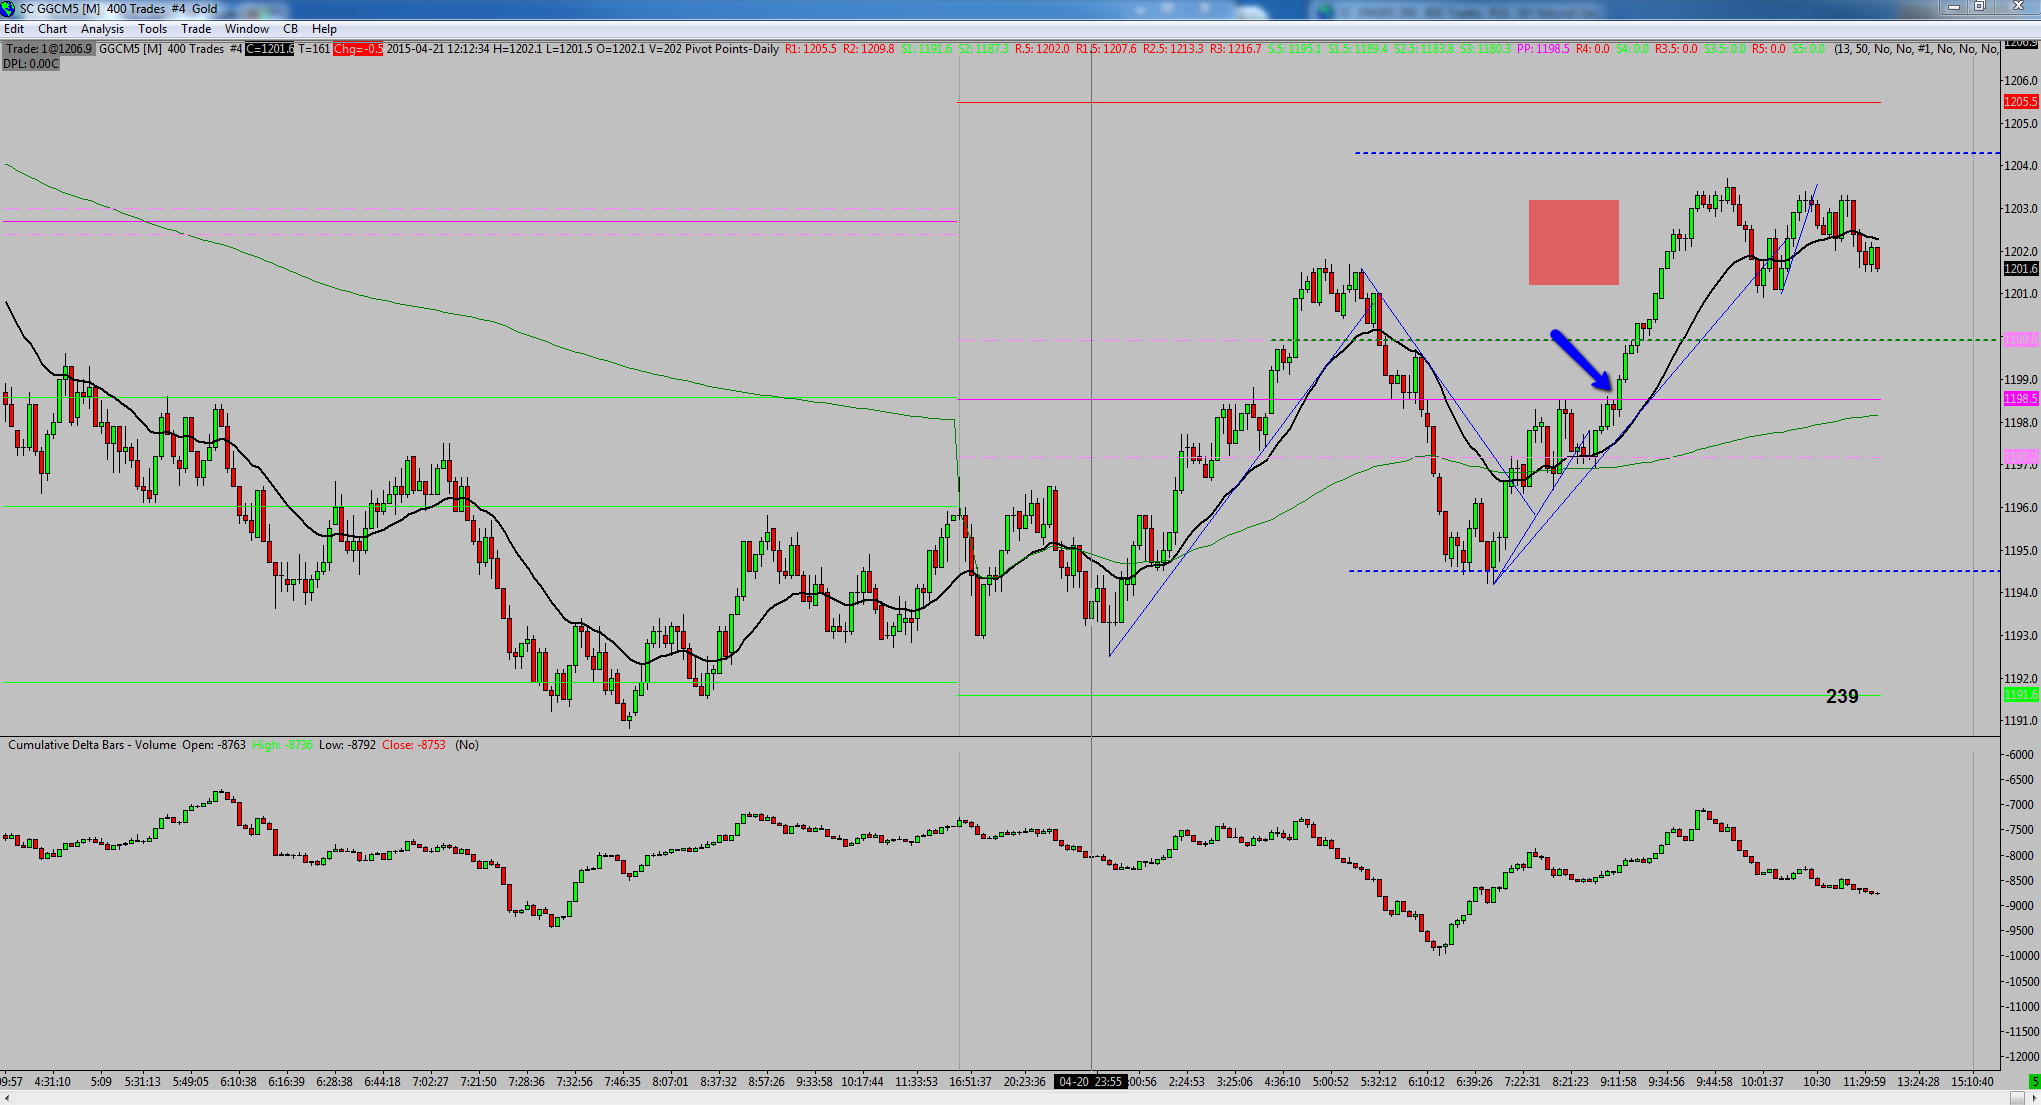Click the 1195.0 price scale value
The image size is (2041, 1105).
click(x=2021, y=551)
